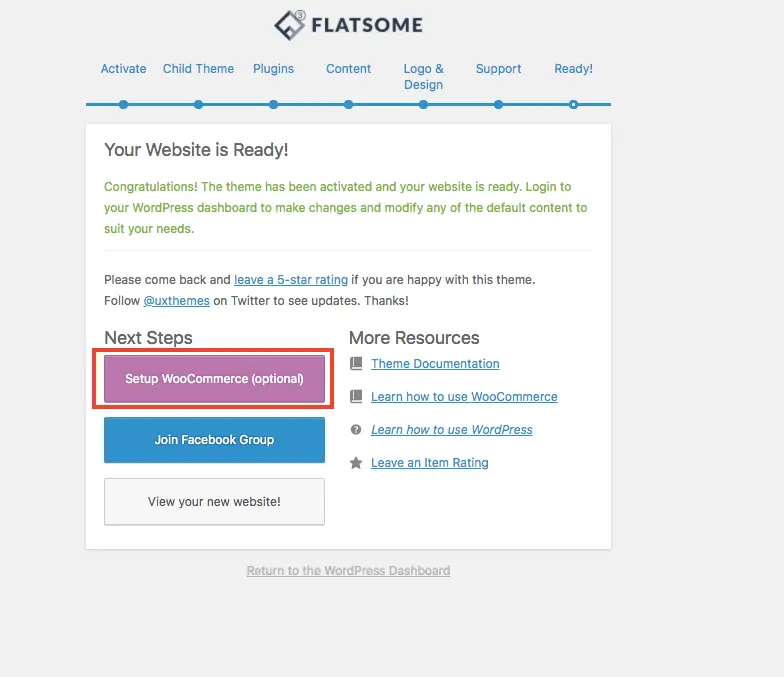
Task: Open the Content step
Action: coord(348,68)
